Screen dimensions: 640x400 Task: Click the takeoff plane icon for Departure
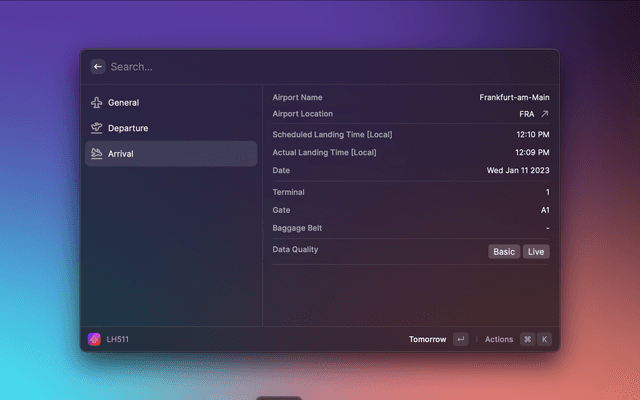point(96,129)
